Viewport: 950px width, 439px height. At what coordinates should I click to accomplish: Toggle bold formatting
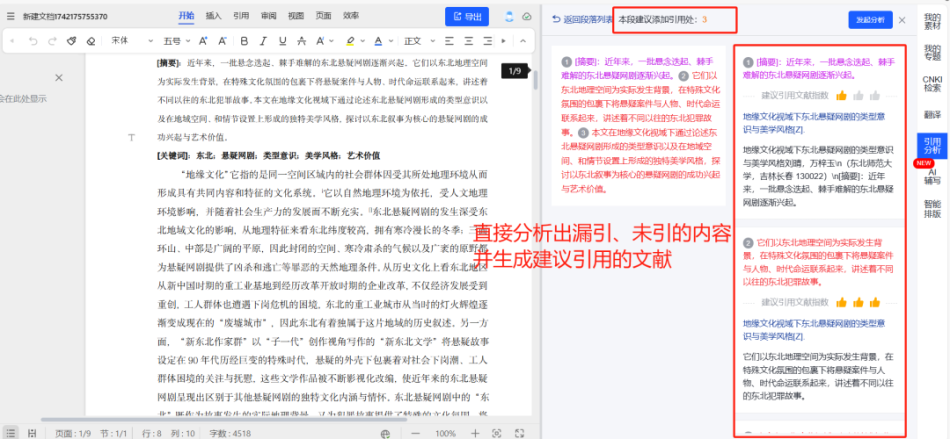pyautogui.click(x=244, y=41)
